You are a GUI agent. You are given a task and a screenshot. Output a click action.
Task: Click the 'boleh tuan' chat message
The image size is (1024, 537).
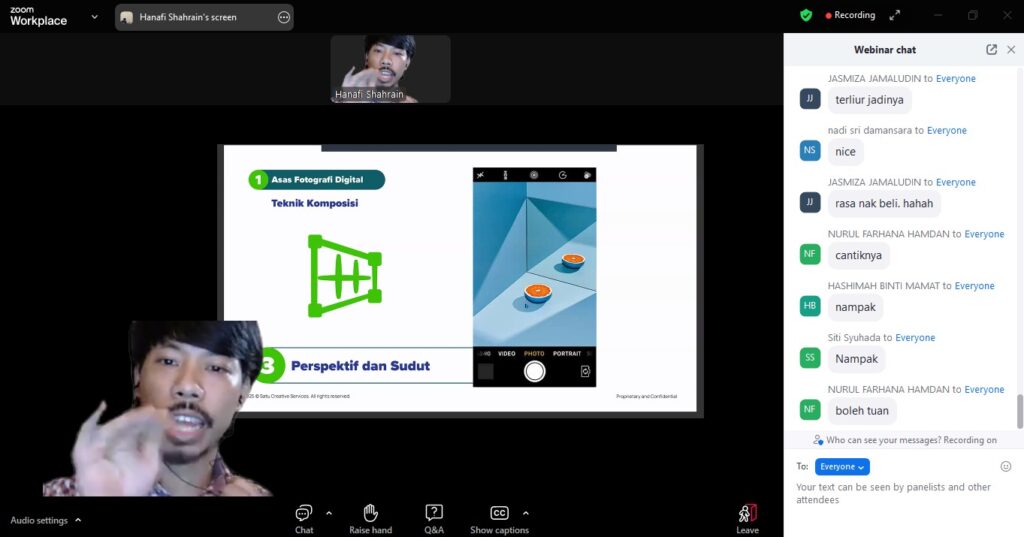[862, 411]
